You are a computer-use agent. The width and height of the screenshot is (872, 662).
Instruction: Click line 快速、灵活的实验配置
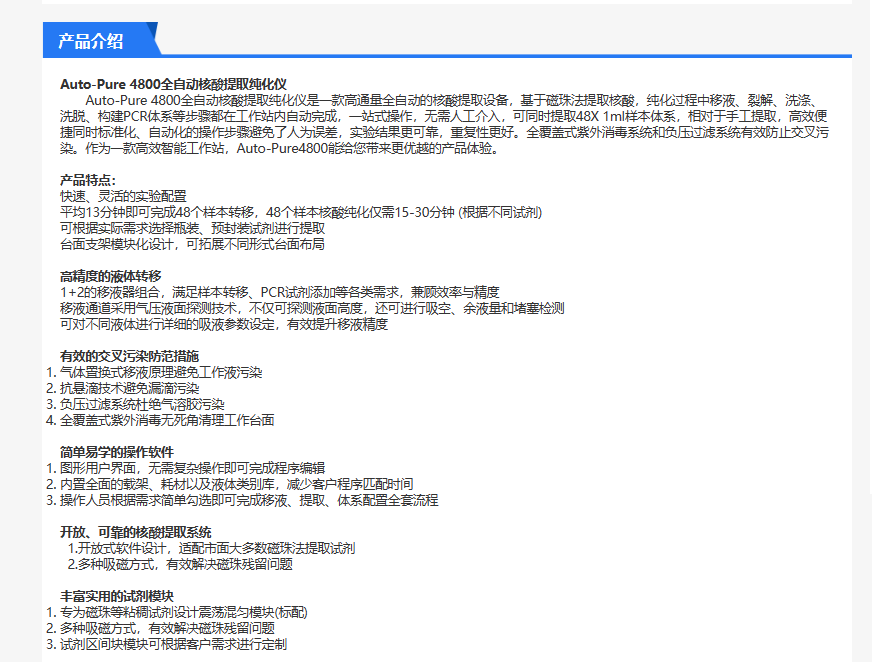[123, 196]
